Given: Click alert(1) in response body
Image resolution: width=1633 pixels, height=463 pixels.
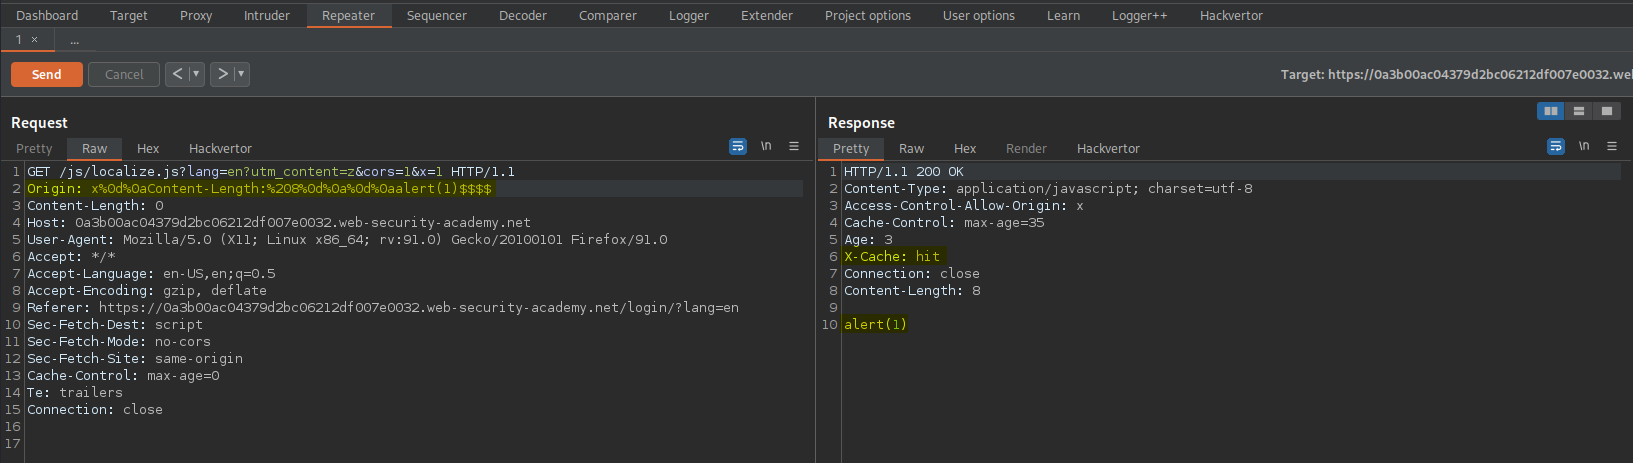Looking at the screenshot, I should tap(875, 324).
